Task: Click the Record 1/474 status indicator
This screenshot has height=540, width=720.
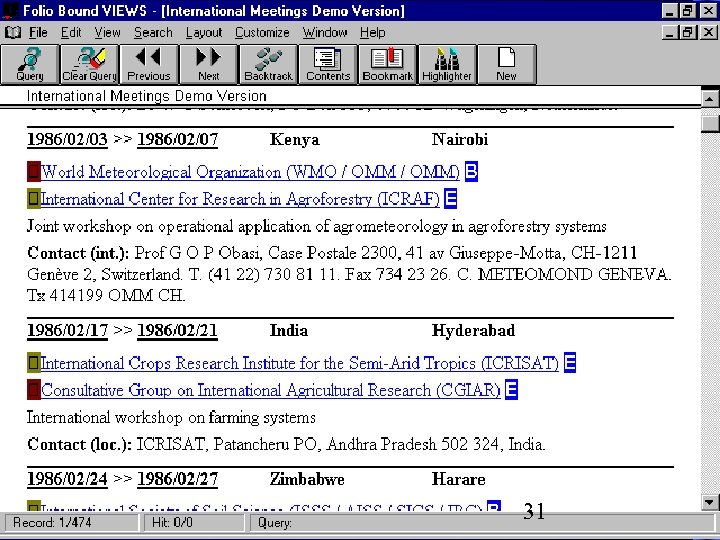Action: point(71,523)
